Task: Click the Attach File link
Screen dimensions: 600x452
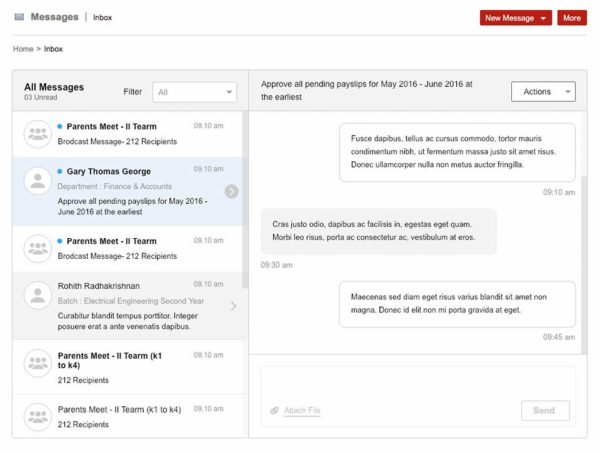Action: 302,411
